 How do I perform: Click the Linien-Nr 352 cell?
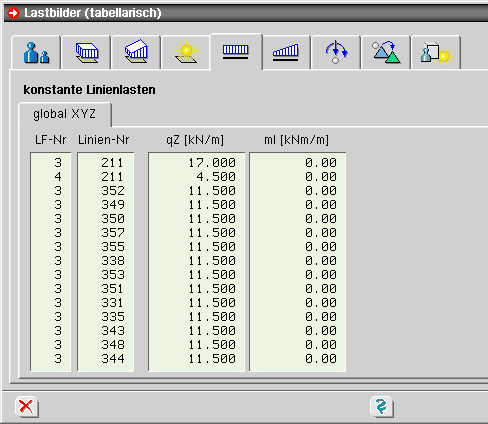click(x=113, y=191)
